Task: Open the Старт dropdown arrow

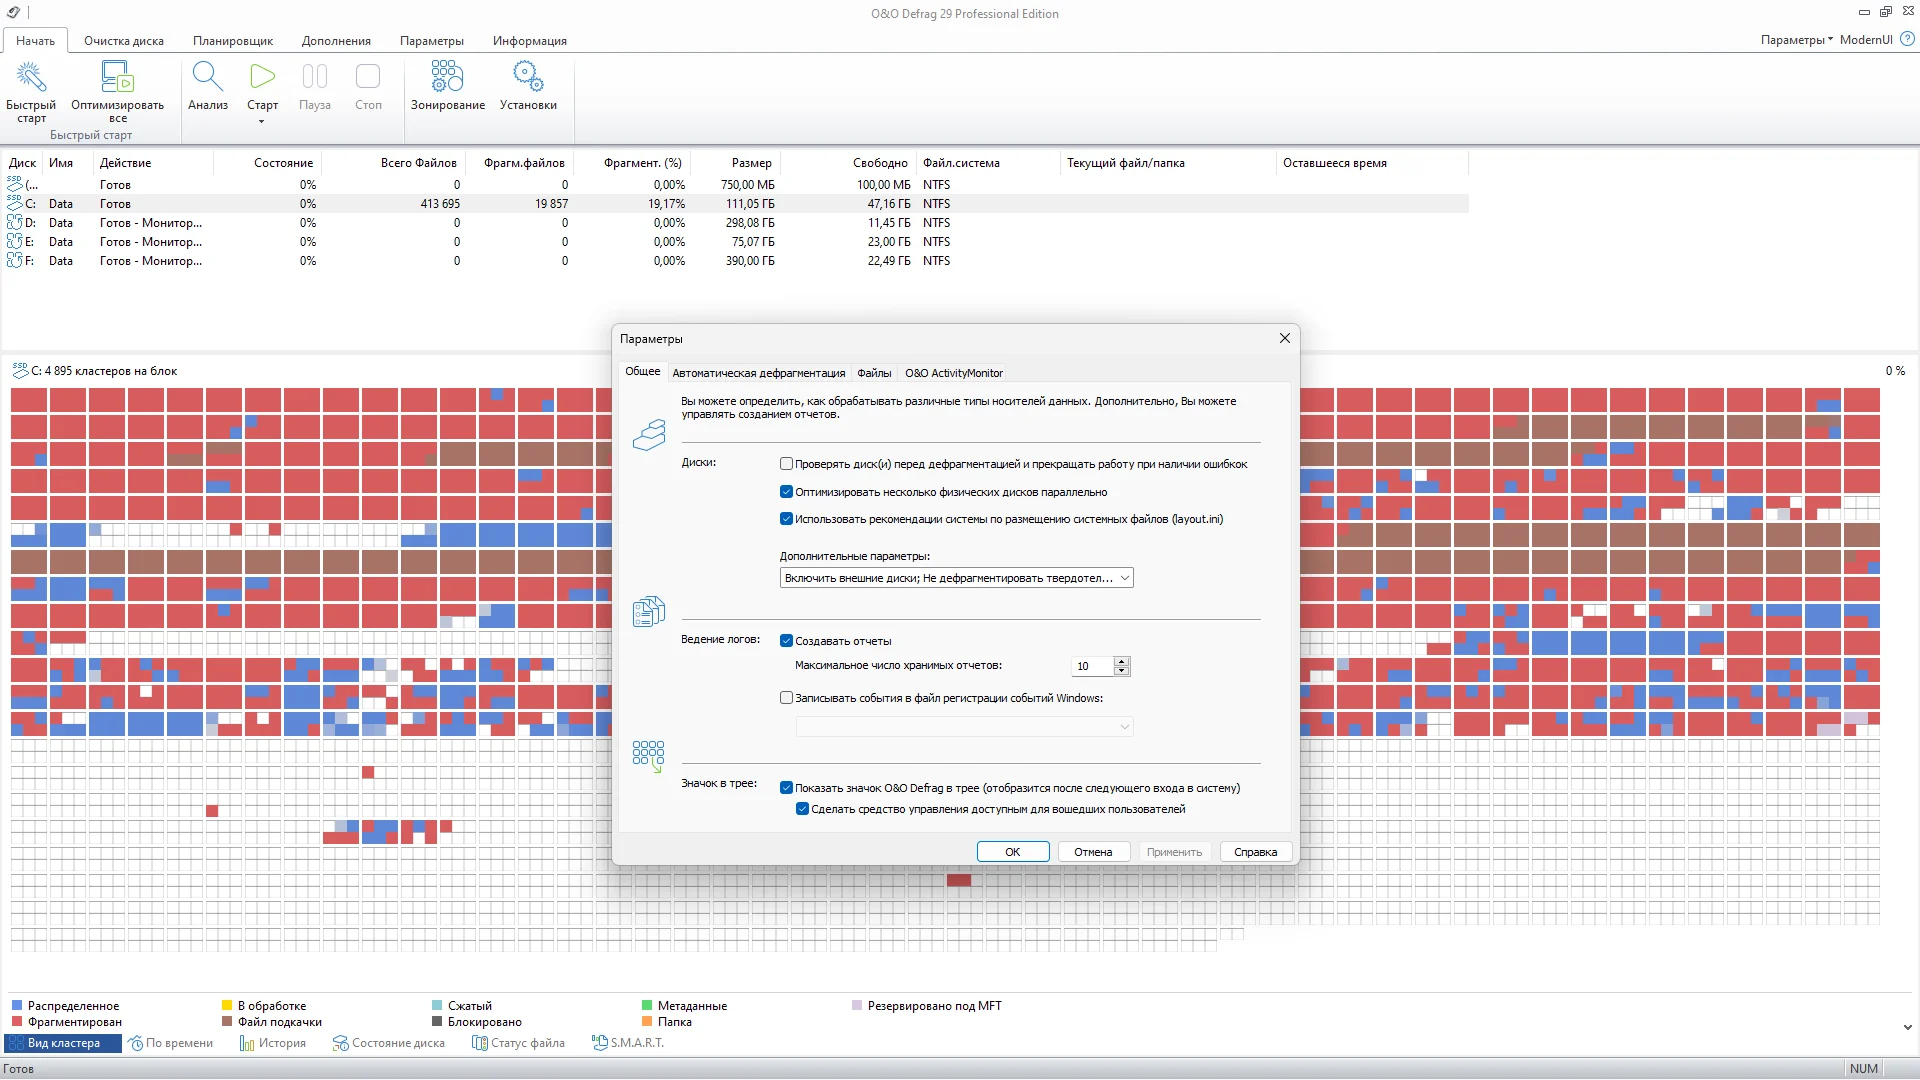Action: [262, 121]
